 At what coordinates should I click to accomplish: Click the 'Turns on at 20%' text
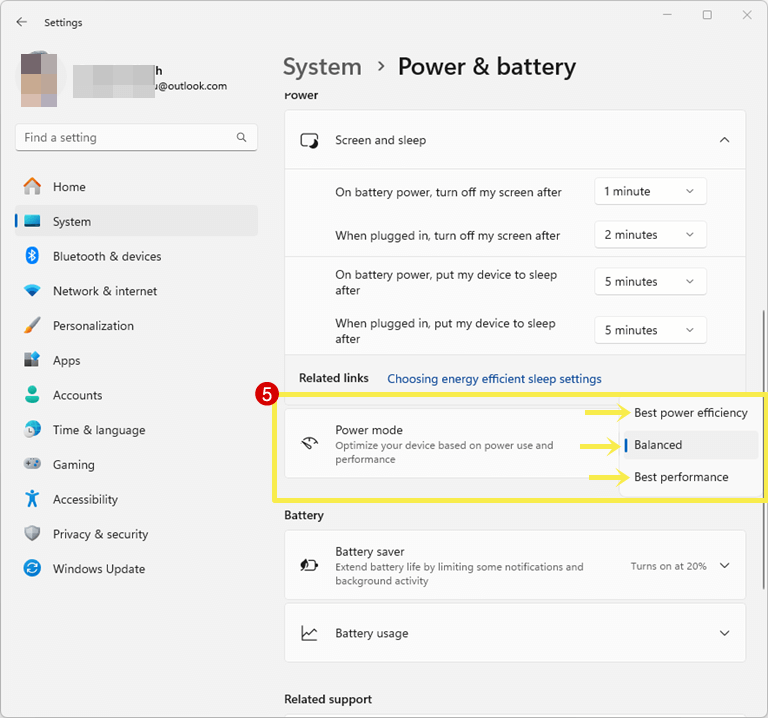[669, 566]
